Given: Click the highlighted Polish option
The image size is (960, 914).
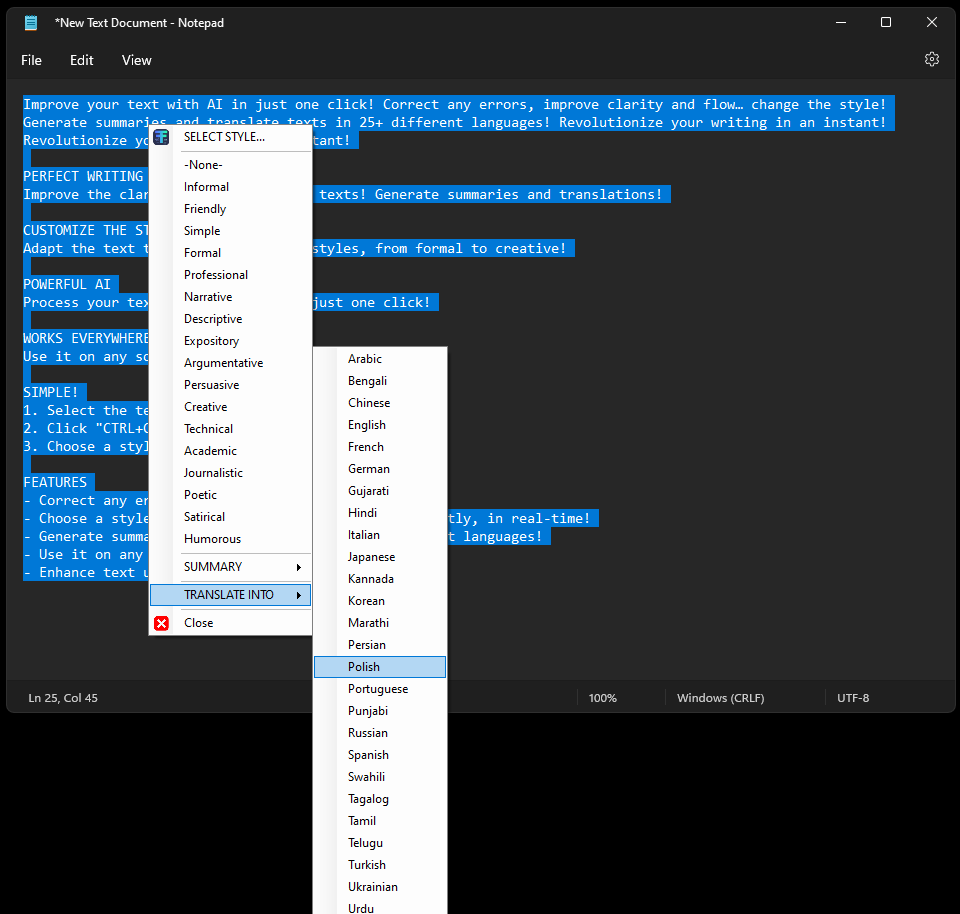Looking at the screenshot, I should (x=380, y=667).
